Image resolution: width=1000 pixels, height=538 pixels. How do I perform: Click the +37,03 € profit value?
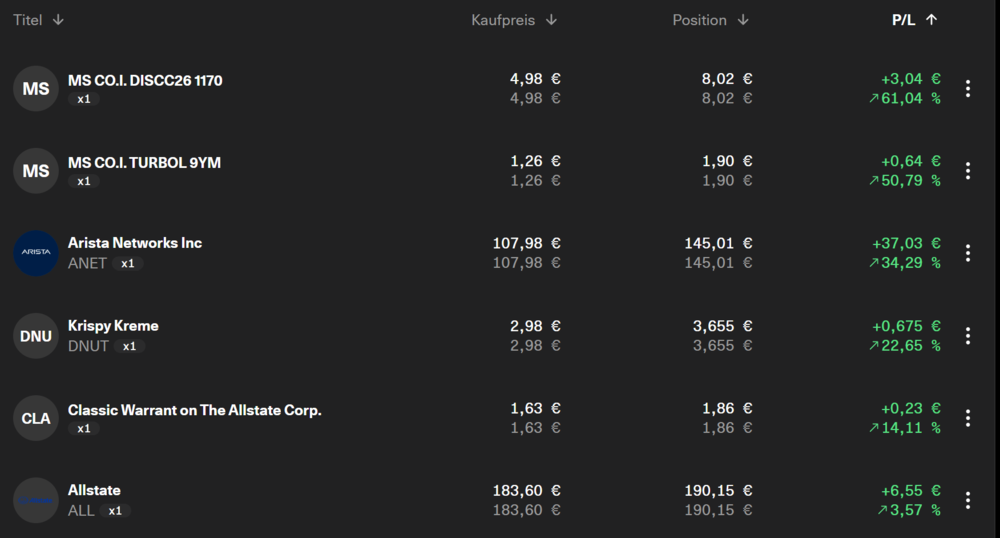906,244
